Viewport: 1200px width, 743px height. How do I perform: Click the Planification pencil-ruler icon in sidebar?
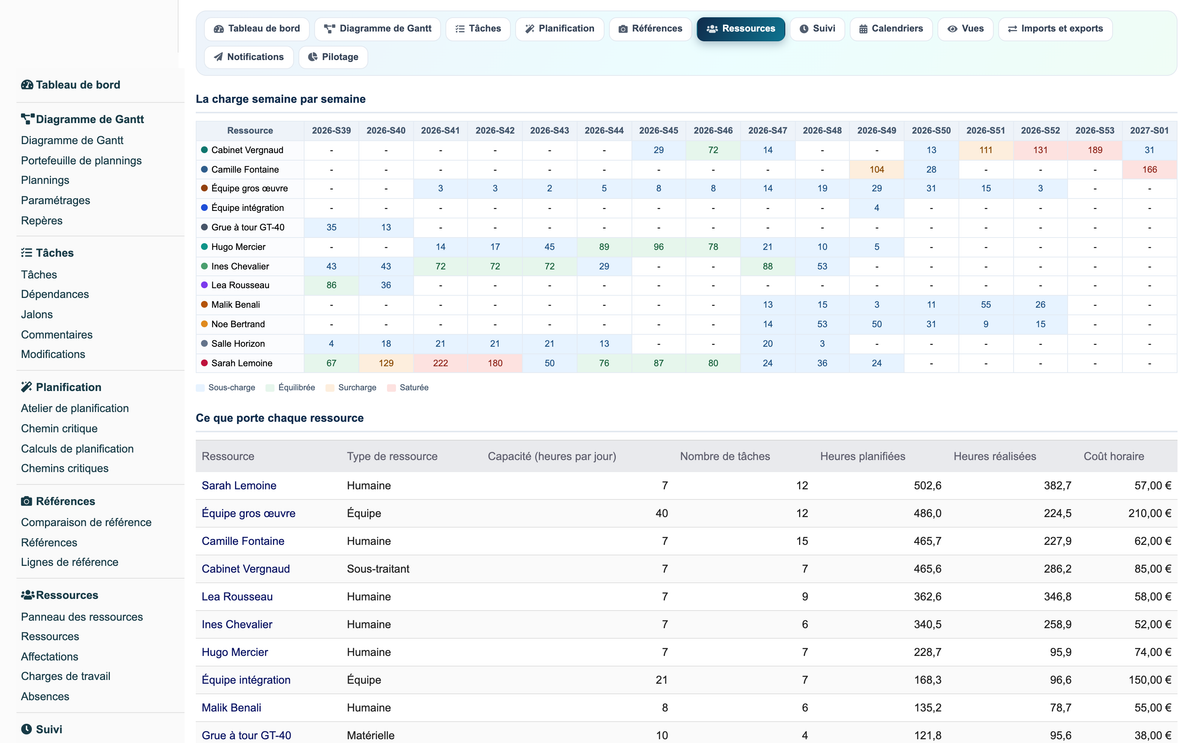27,387
